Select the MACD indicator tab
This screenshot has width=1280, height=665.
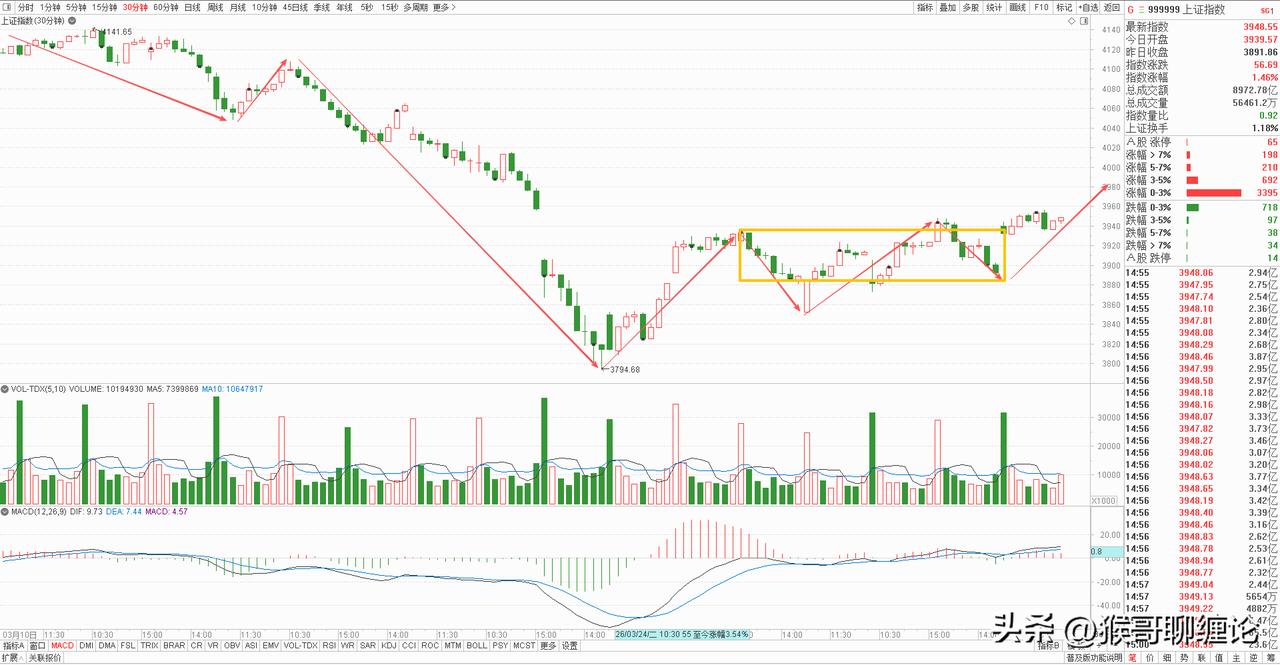pyautogui.click(x=62, y=645)
